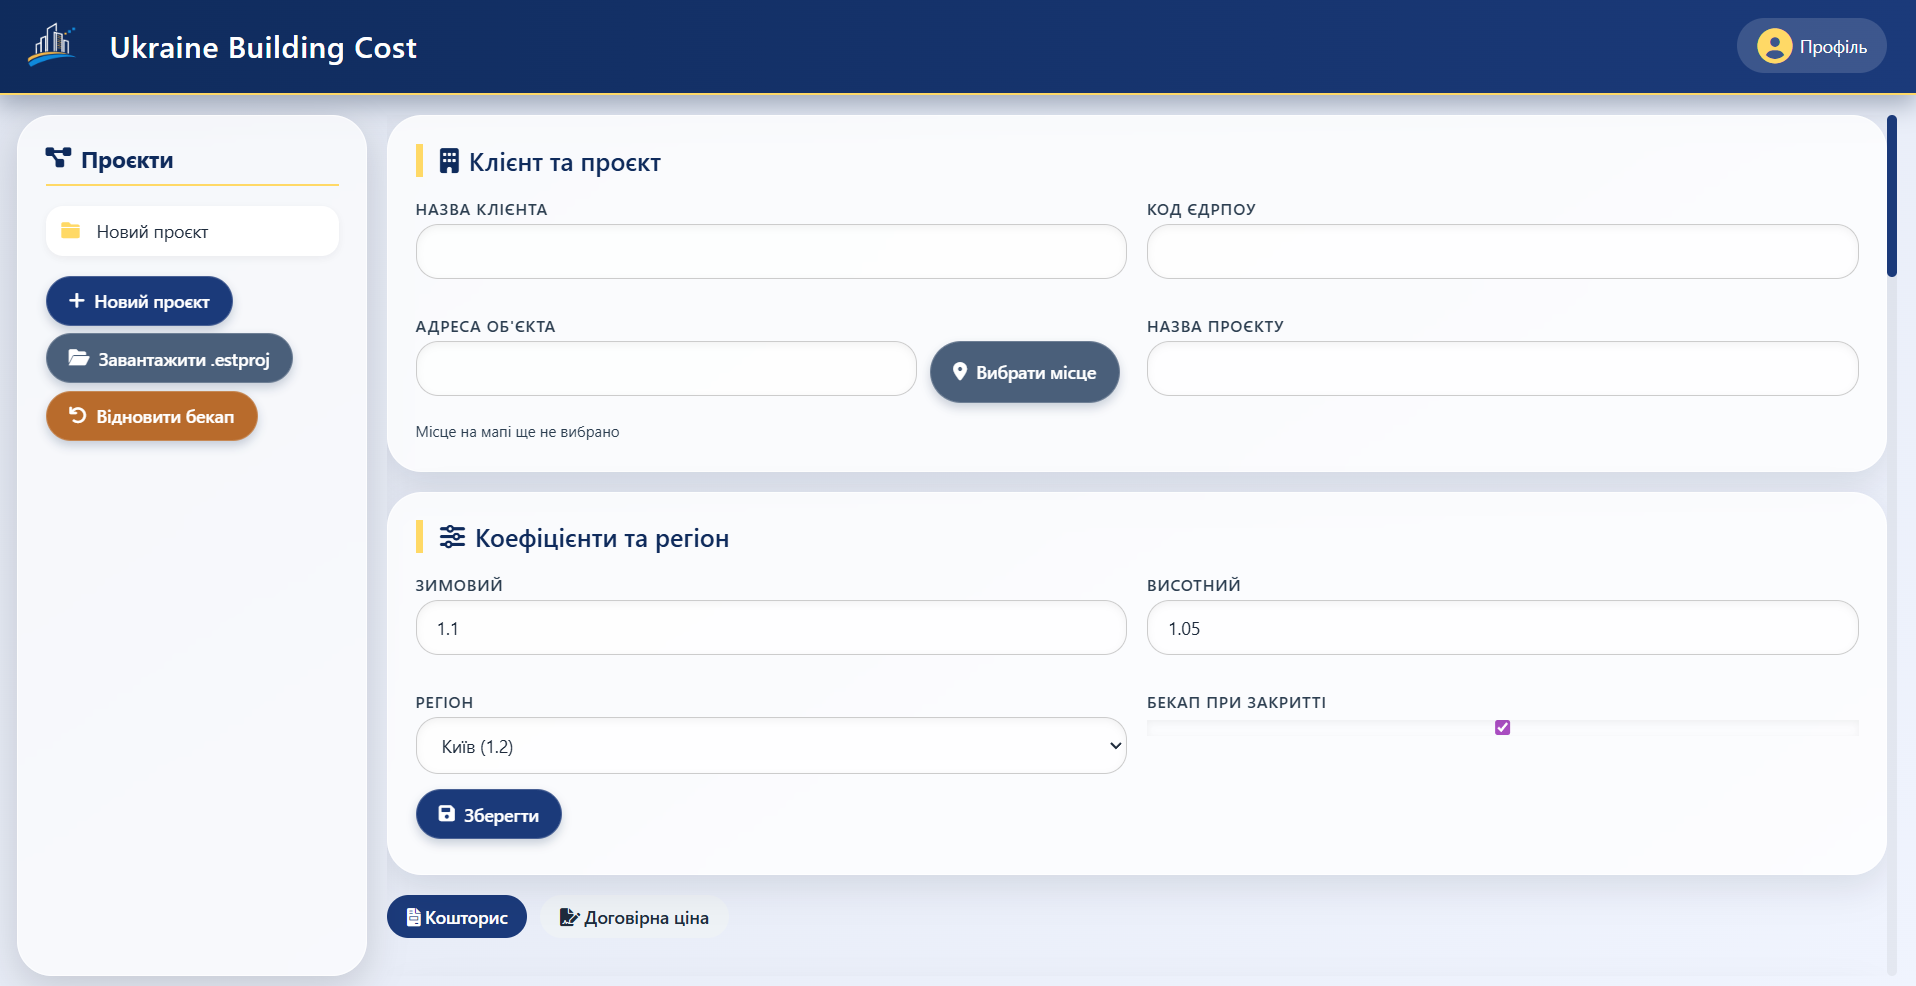Click the Клієнт та проєкт section heading

coord(565,162)
